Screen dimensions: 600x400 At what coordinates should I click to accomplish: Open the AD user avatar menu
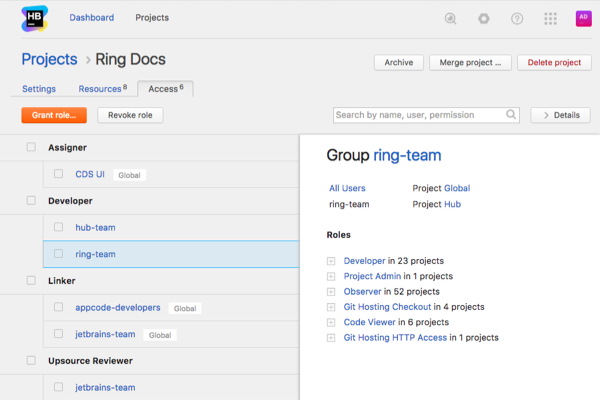coord(582,18)
